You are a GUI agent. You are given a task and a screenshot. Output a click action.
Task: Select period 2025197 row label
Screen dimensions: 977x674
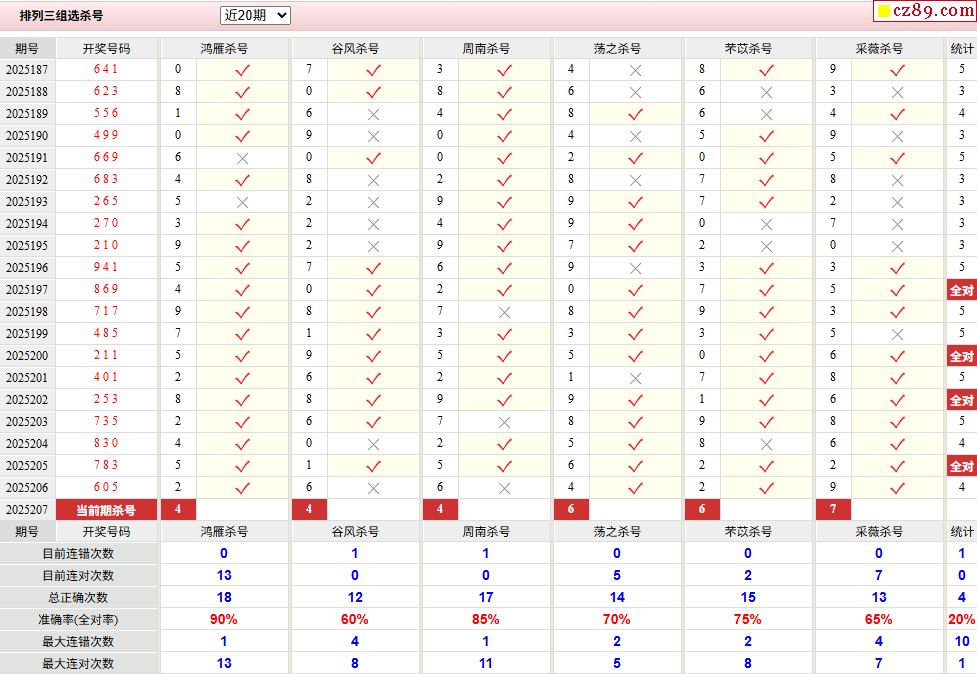click(x=27, y=290)
